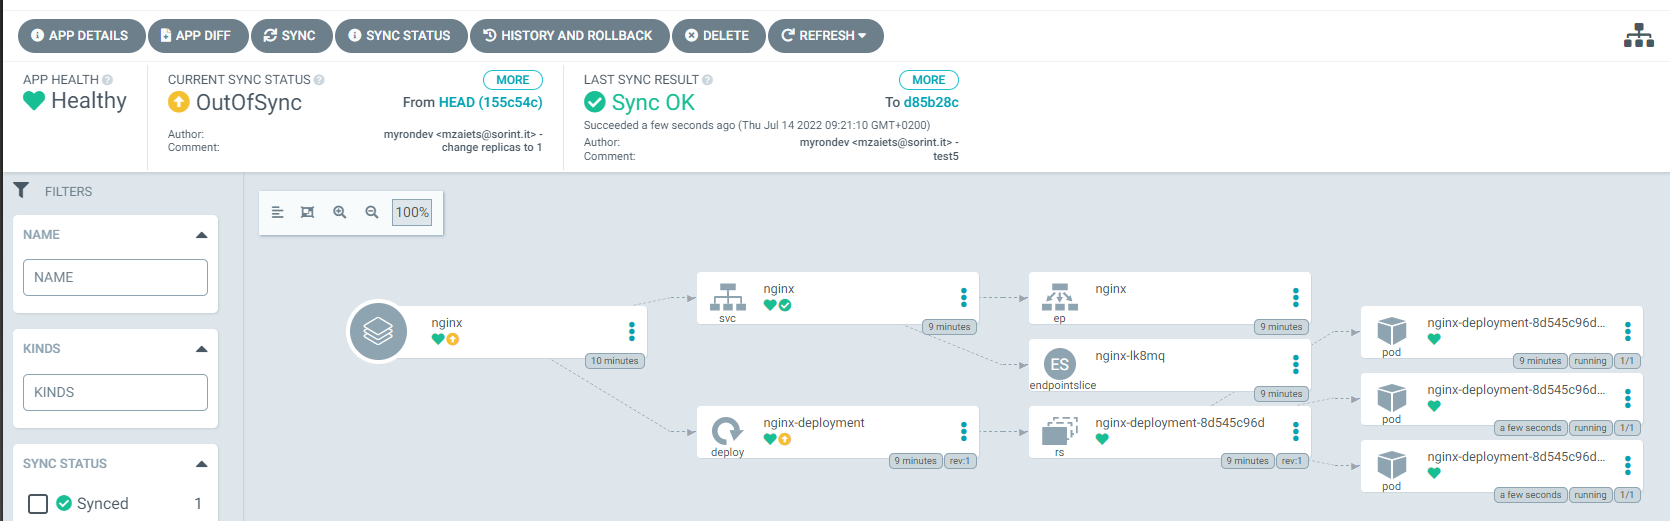The width and height of the screenshot is (1670, 521).
Task: Open the App Details panel
Action: click(81, 35)
